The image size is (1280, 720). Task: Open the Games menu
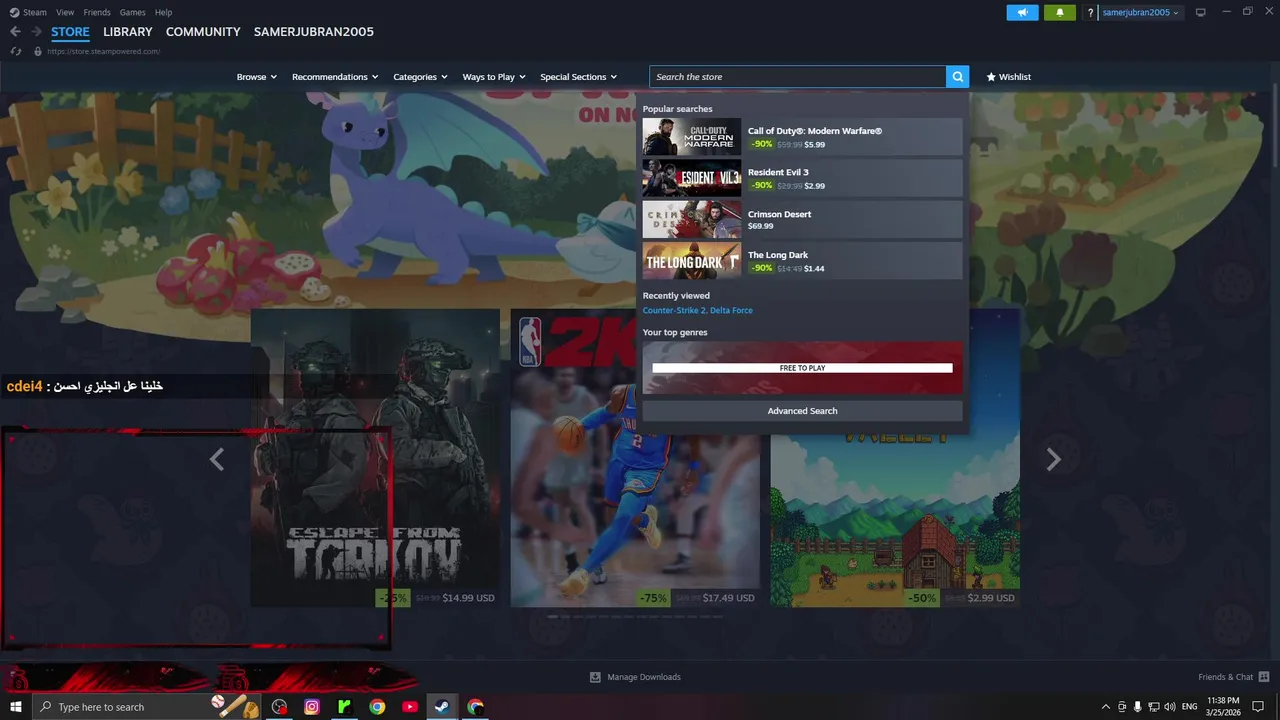(x=132, y=12)
